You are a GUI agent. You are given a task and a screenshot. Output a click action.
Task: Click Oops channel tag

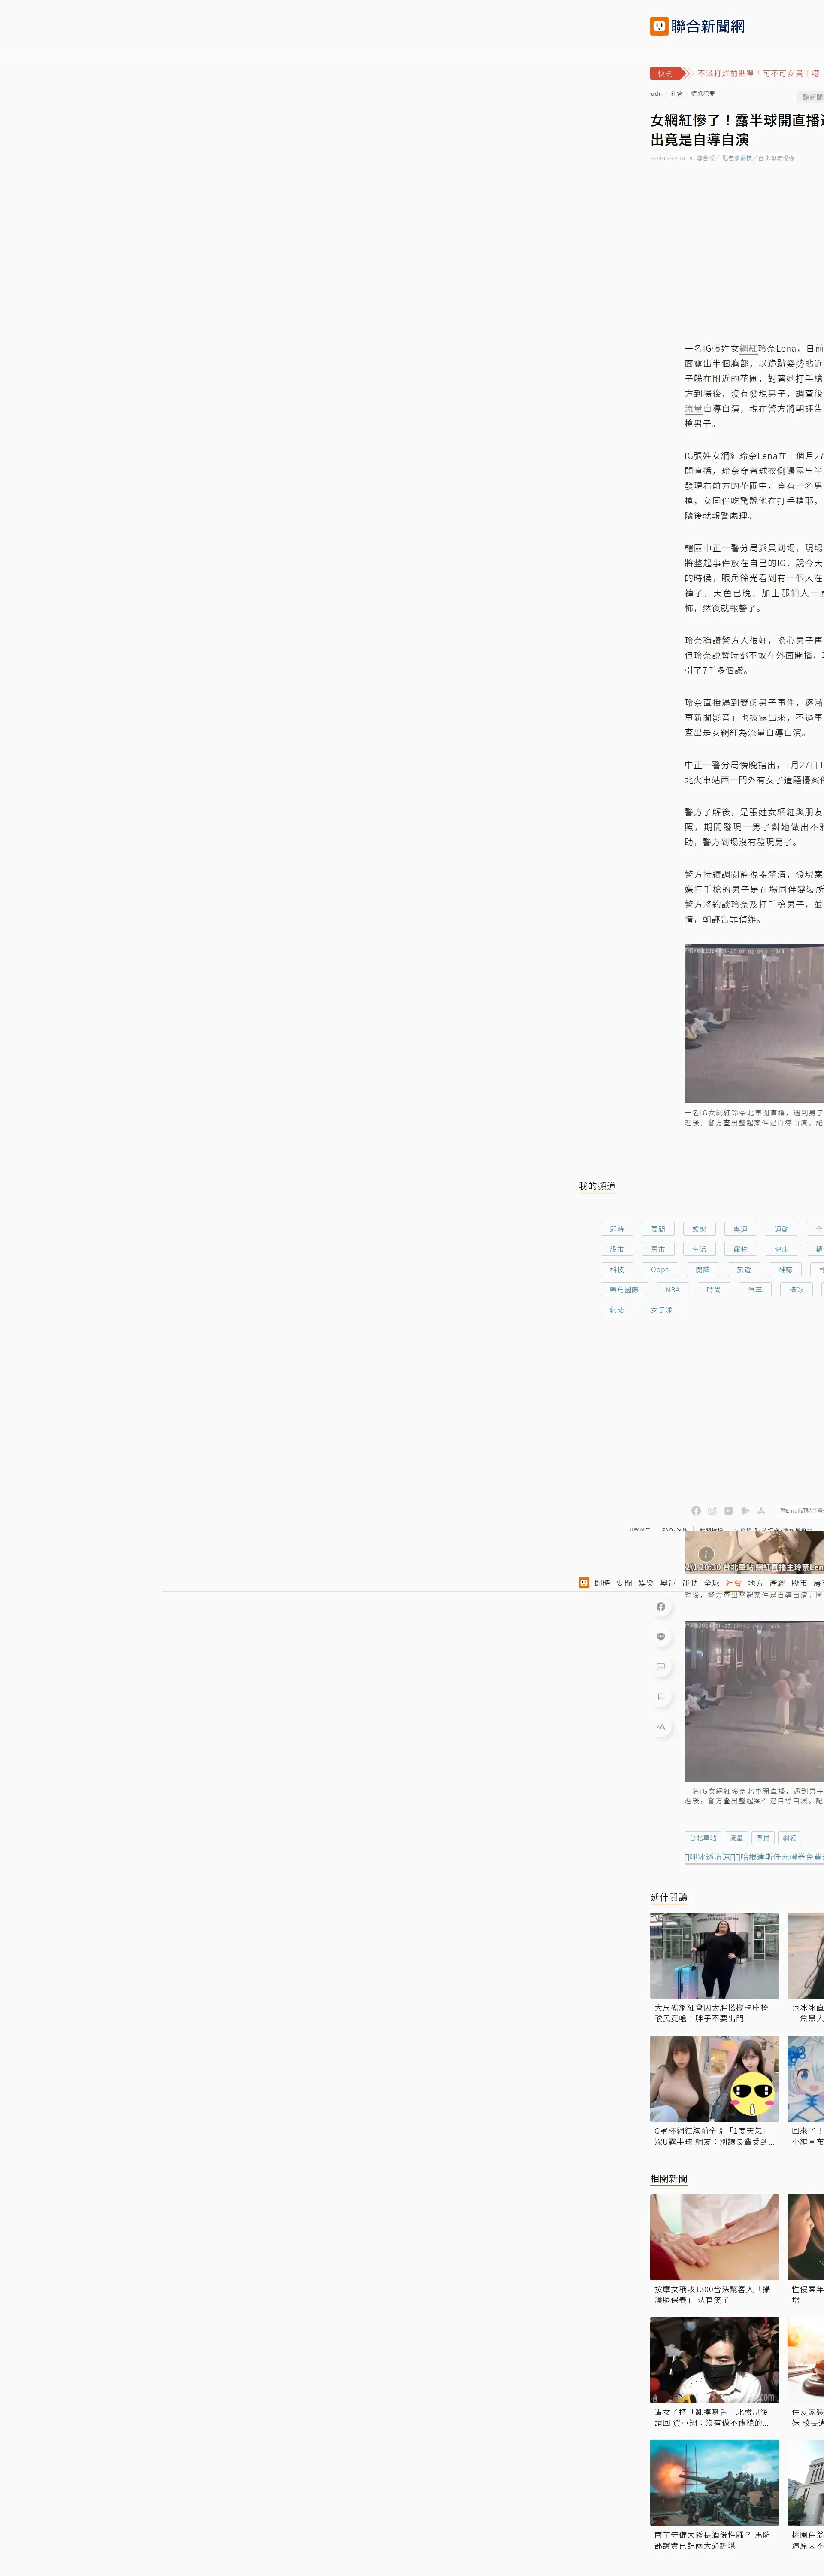tap(660, 1269)
